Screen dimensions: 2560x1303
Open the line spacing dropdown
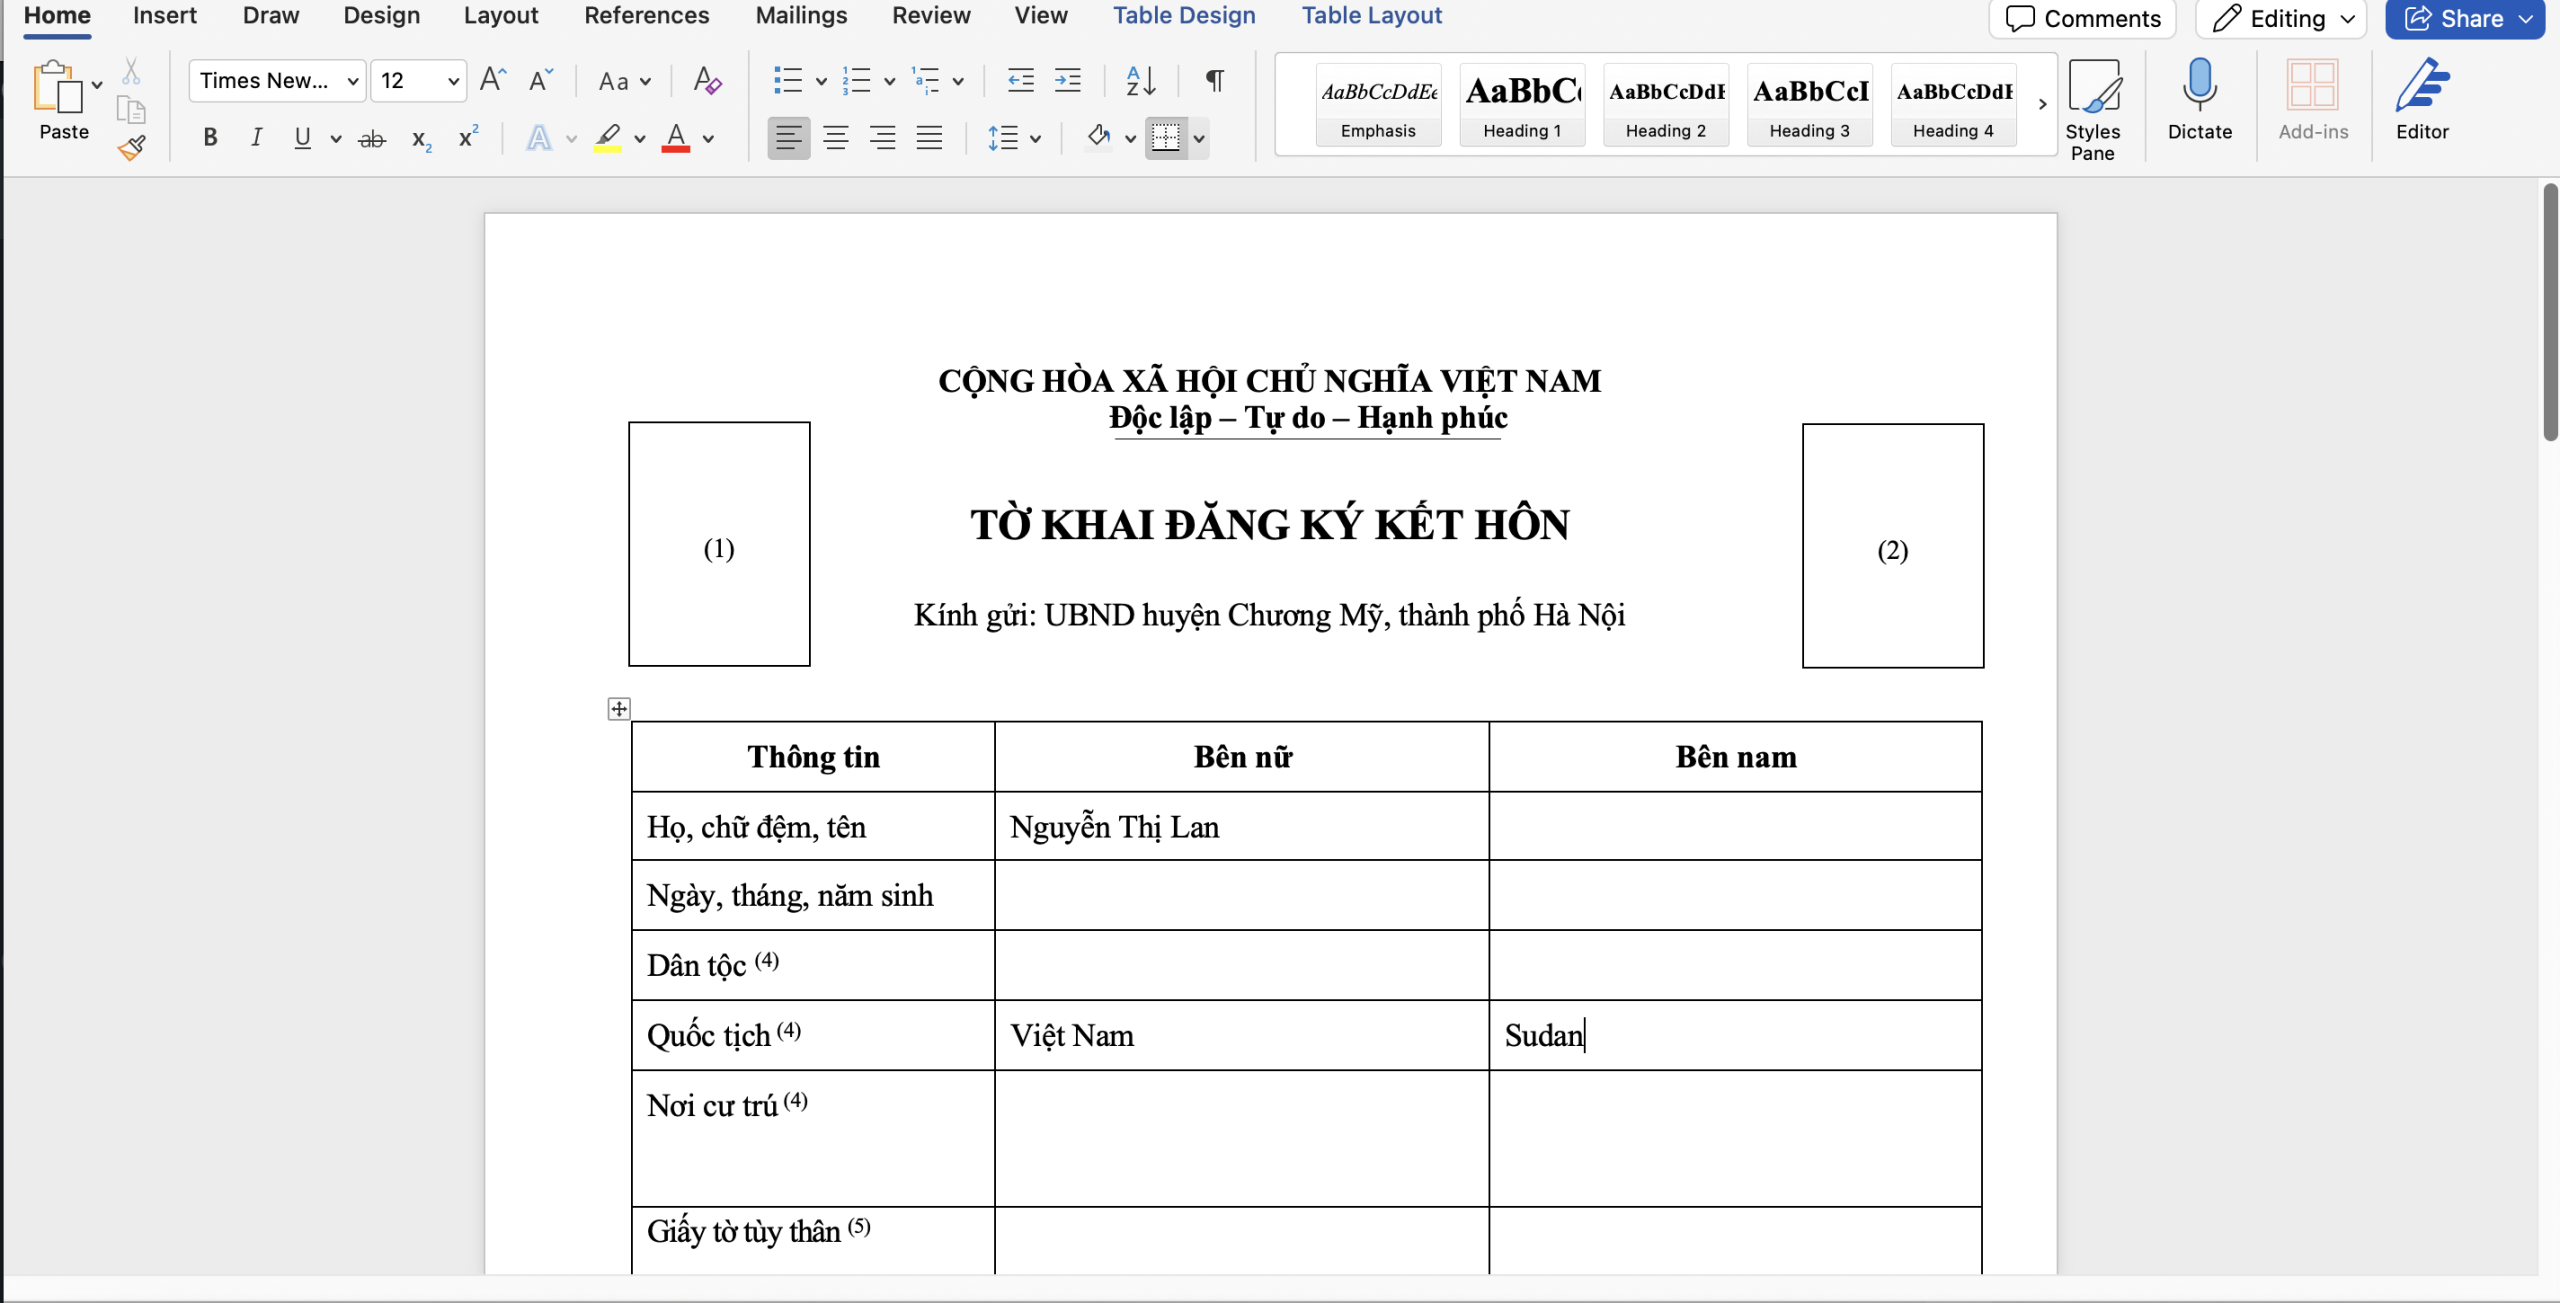coord(1035,137)
